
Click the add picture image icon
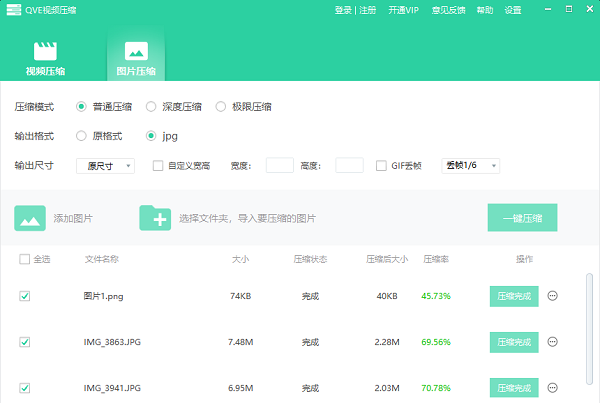30,217
